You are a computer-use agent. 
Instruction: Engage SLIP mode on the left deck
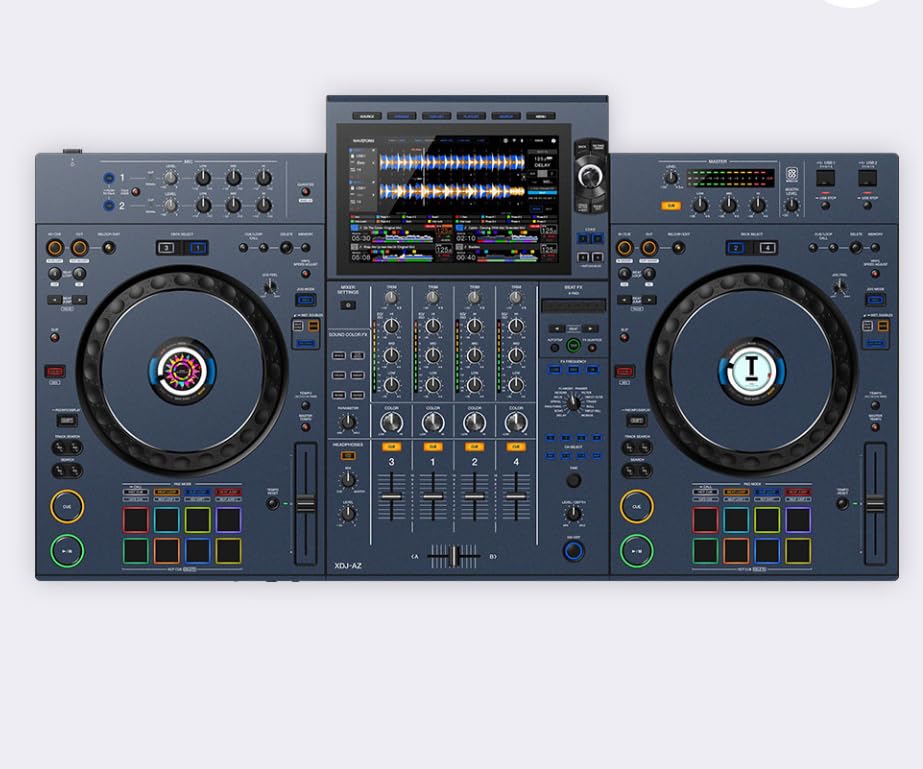click(54, 338)
